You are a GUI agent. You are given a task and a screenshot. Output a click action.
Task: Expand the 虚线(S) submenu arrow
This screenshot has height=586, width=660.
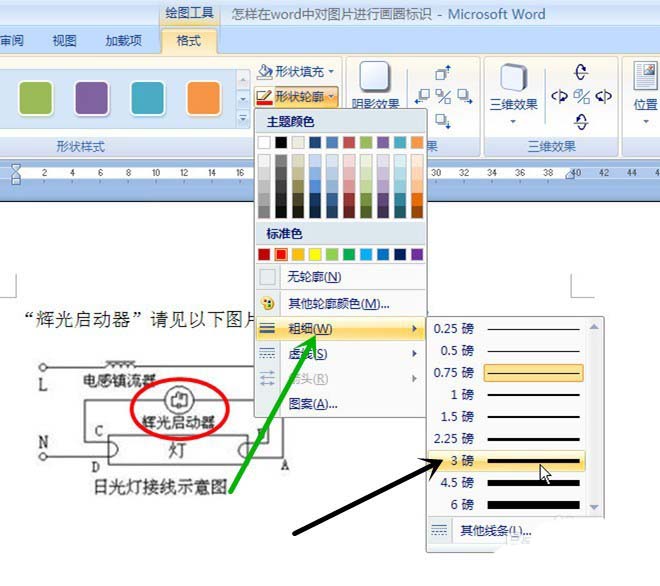[x=414, y=354]
